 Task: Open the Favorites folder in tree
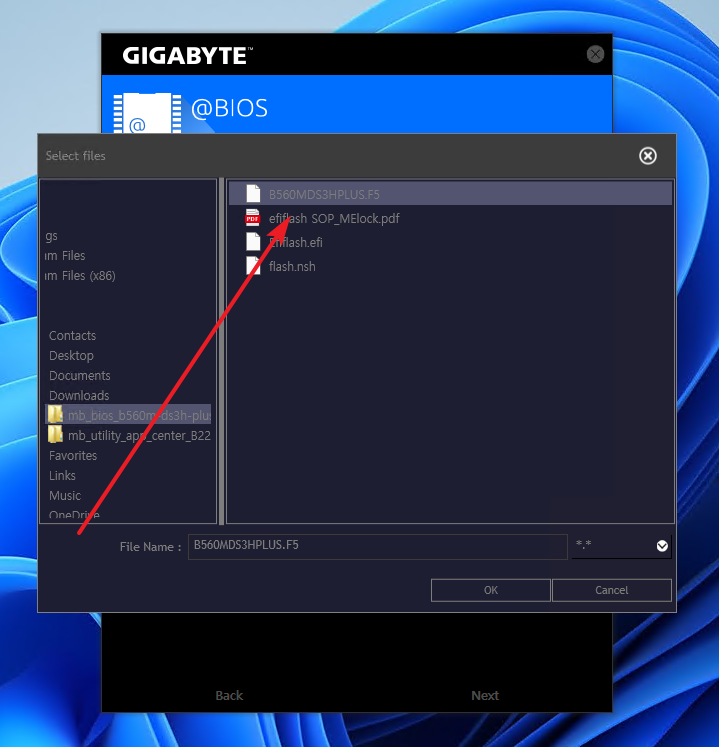click(x=73, y=455)
